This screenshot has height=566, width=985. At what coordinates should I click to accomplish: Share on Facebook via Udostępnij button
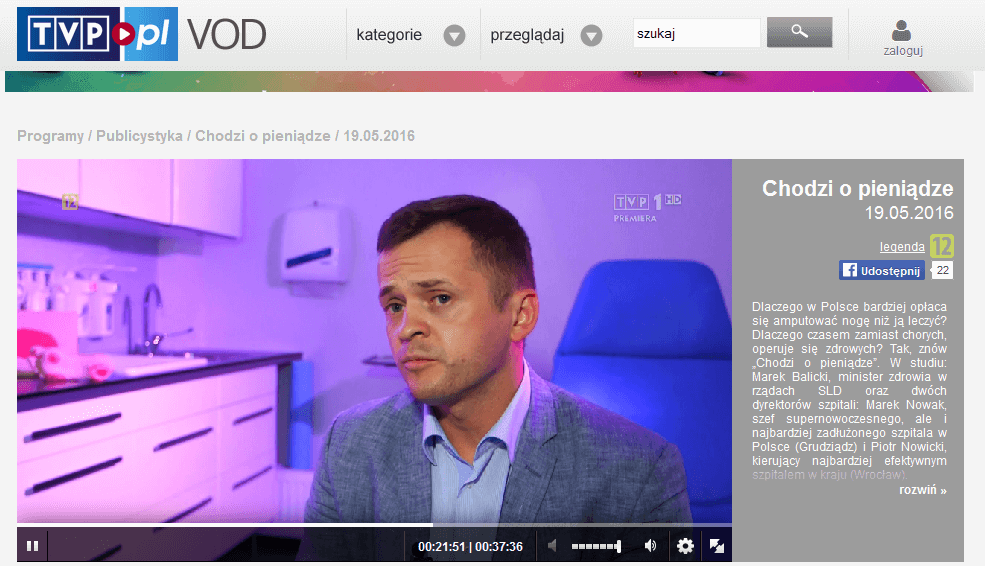[x=882, y=271]
